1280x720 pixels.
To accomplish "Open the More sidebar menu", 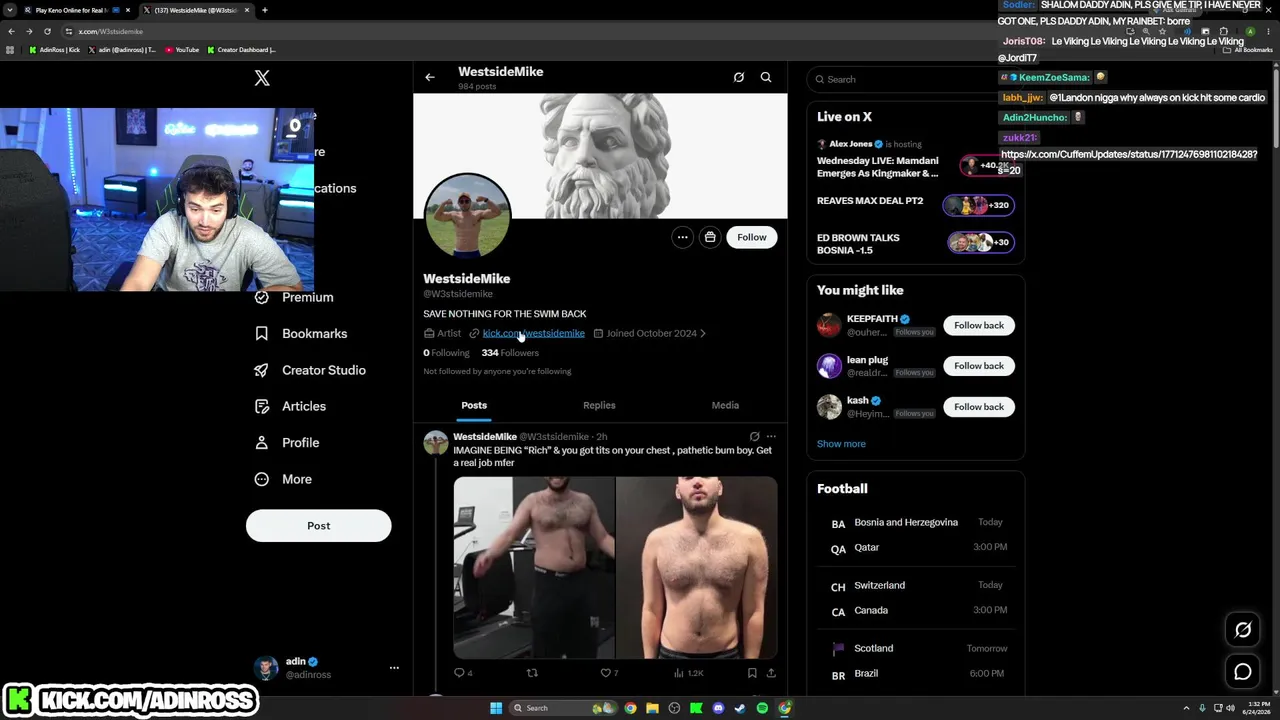I will pyautogui.click(x=284, y=479).
